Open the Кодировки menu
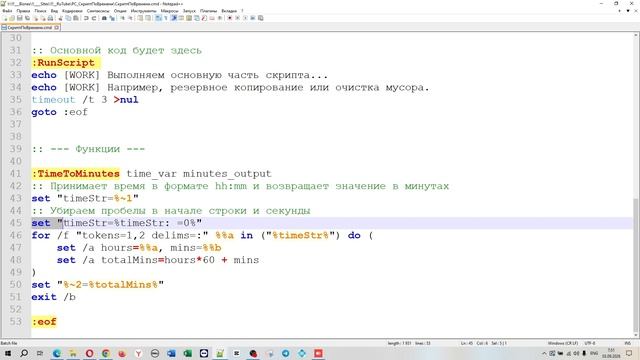Image resolution: width=640 pixels, height=360 pixels. (72, 11)
